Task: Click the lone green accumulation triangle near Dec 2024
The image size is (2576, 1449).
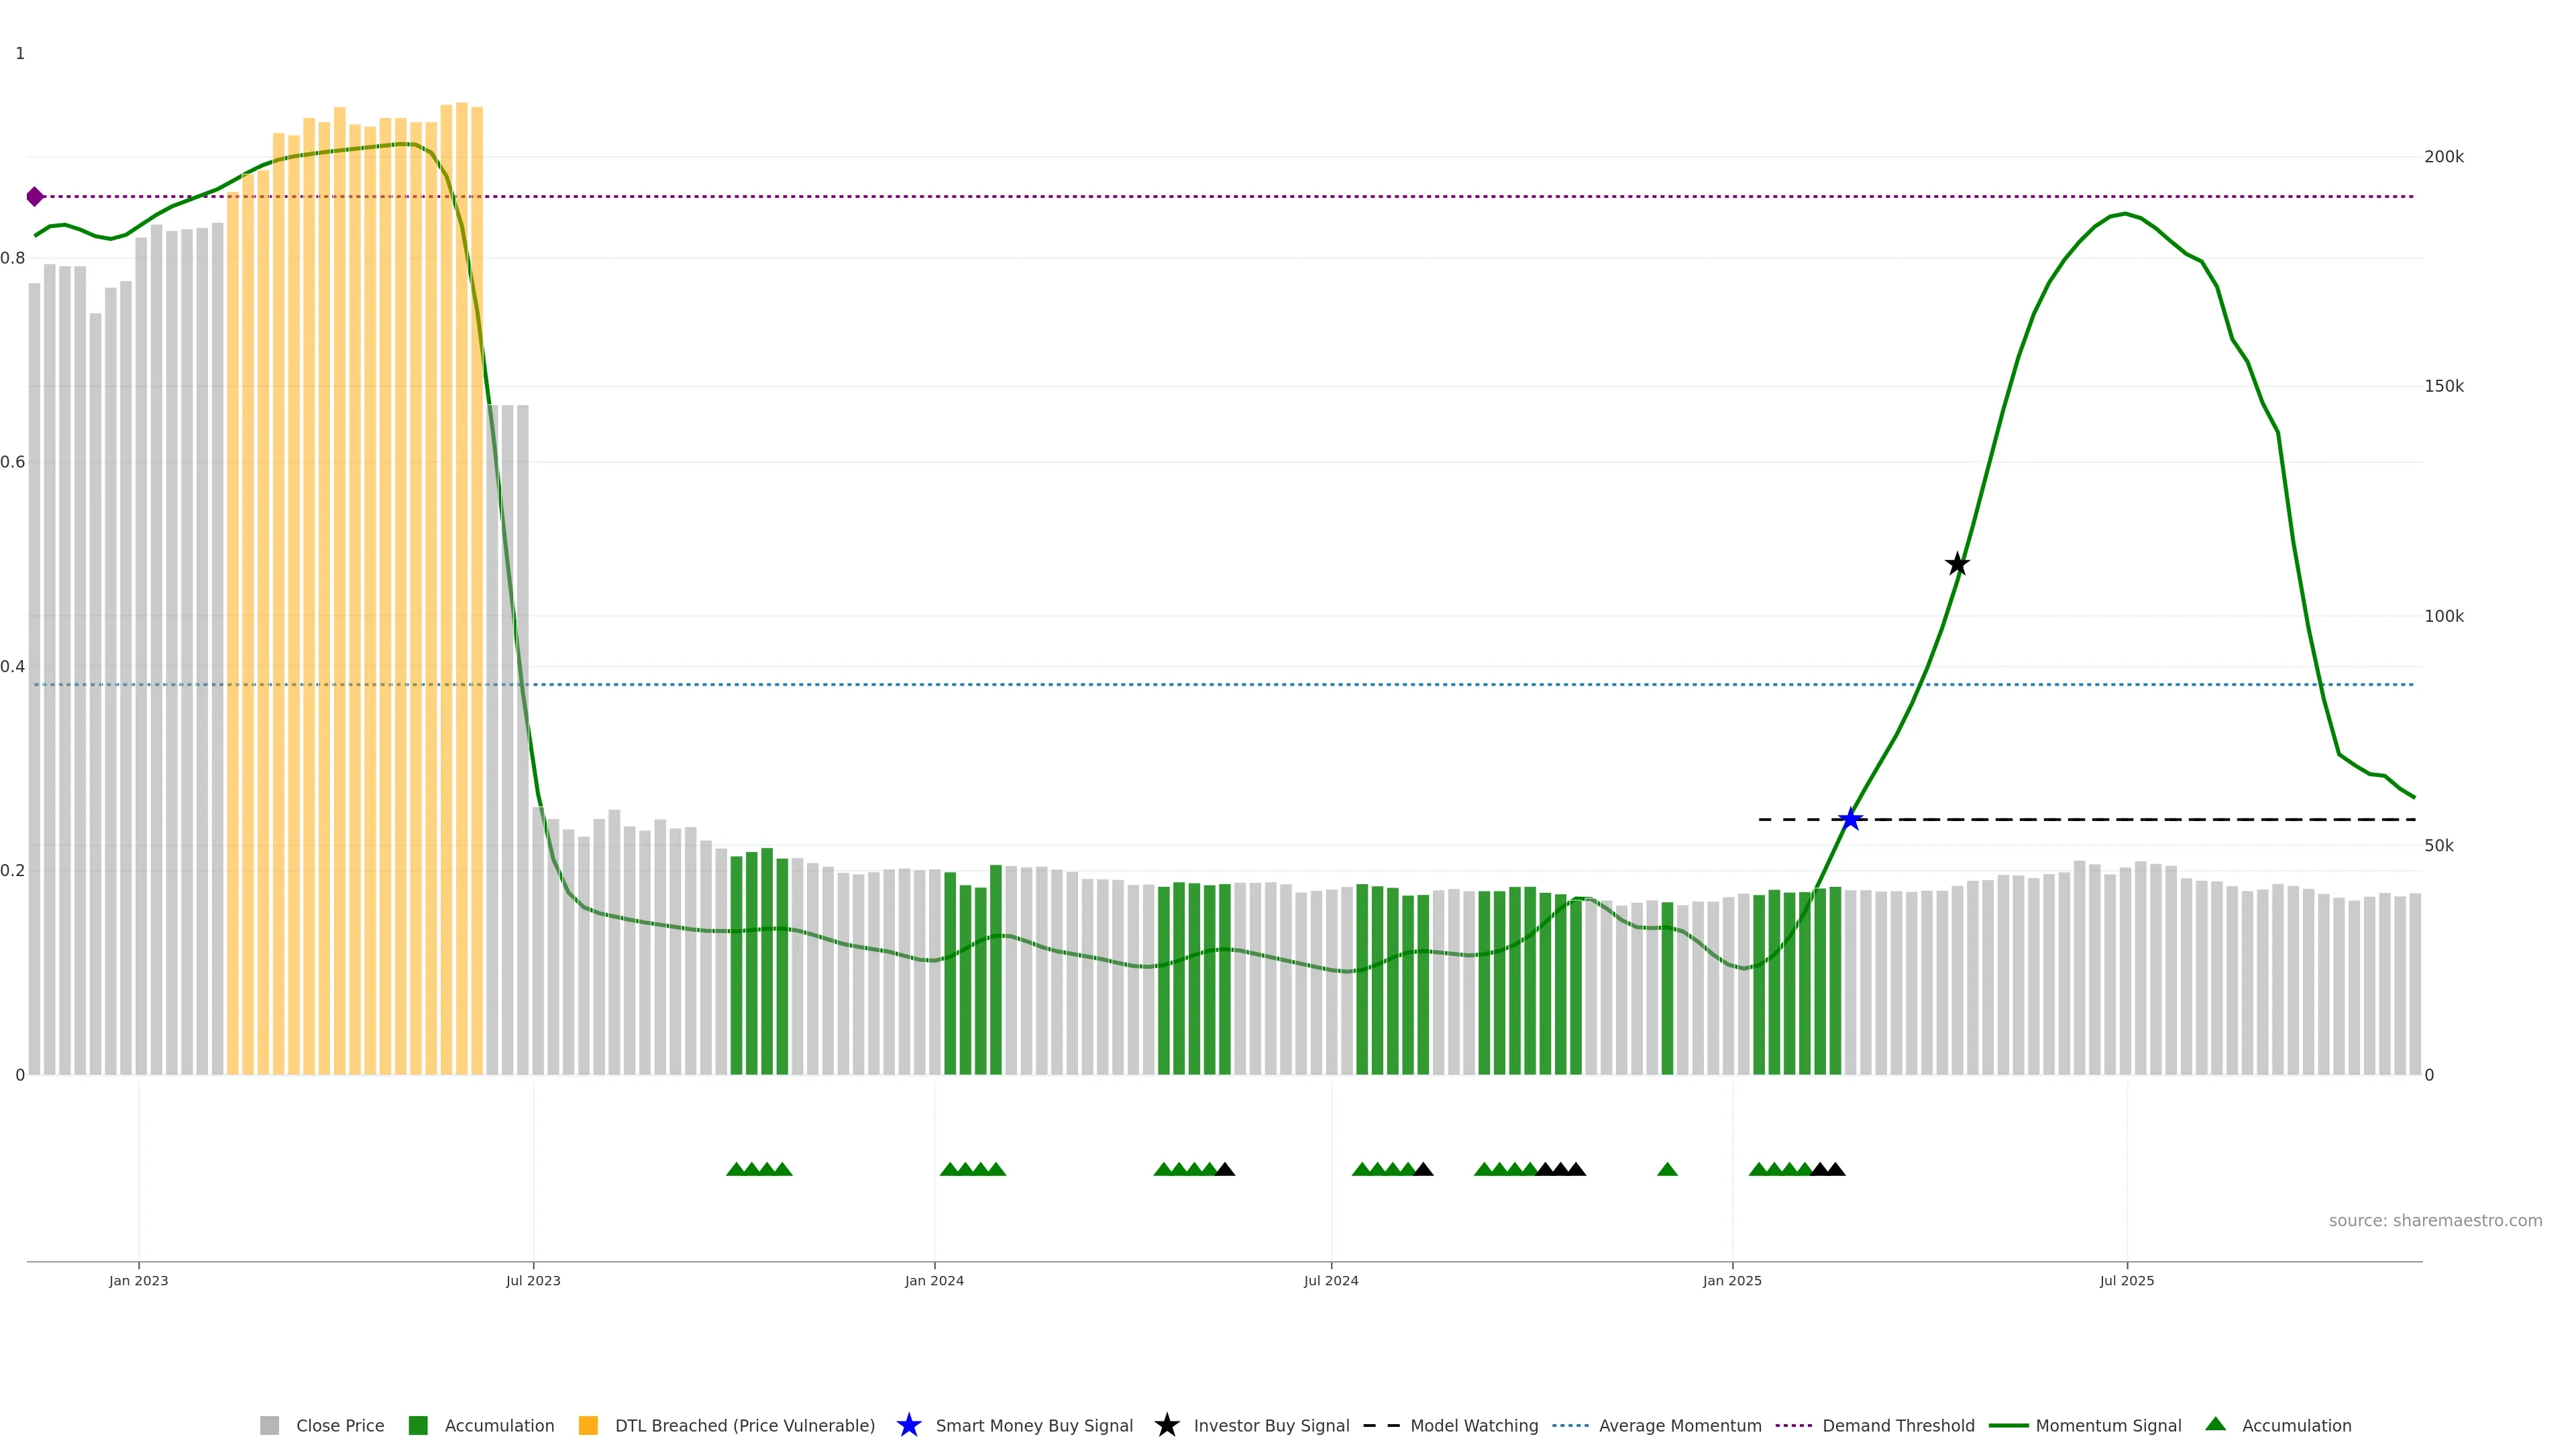Action: [x=1667, y=1169]
